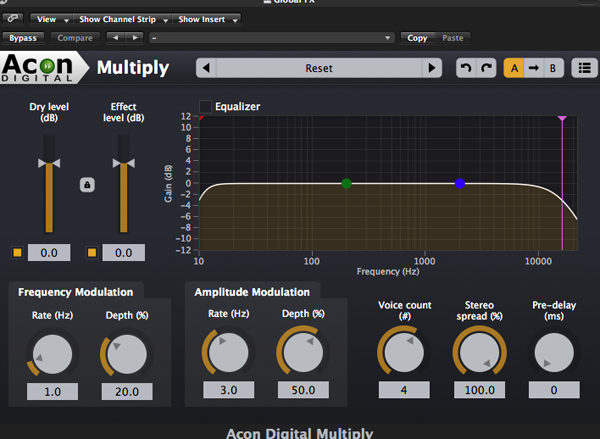This screenshot has height=439, width=600.
Task: Click the pink high-cut marker
Action: coord(562,118)
